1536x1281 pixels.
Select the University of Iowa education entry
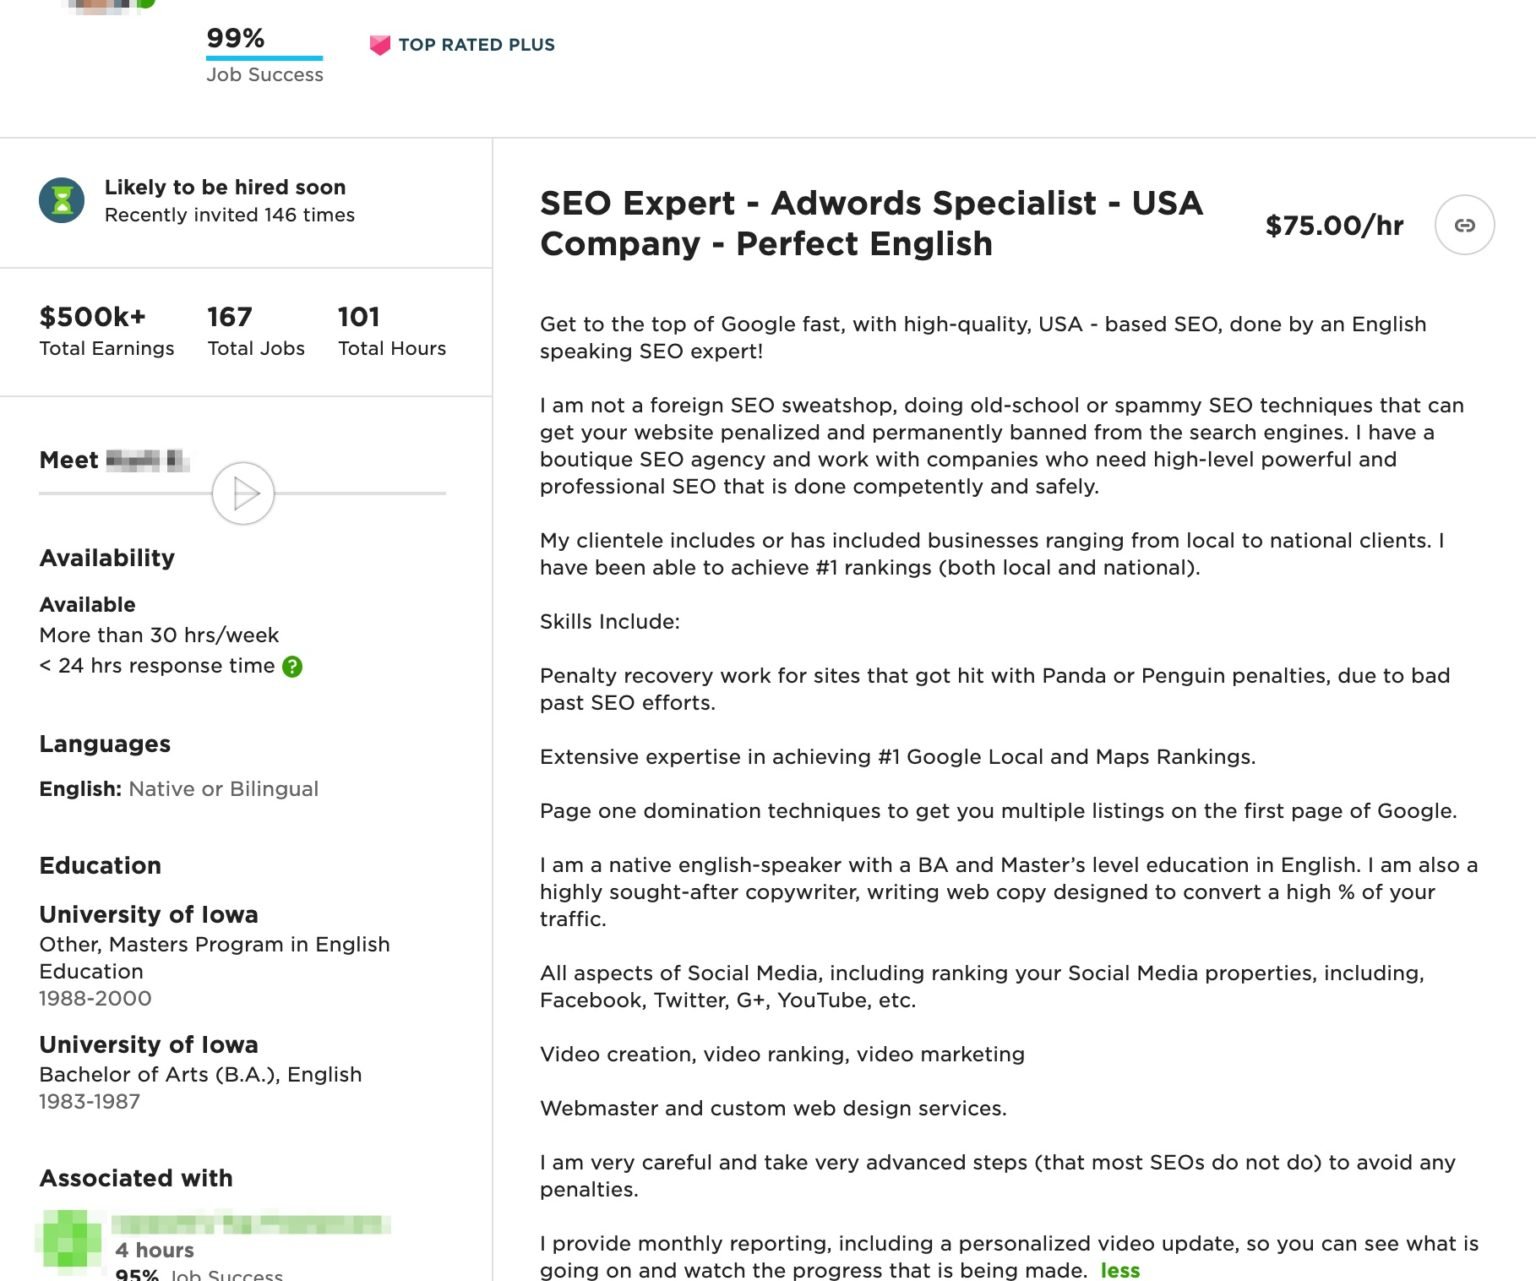(x=148, y=914)
